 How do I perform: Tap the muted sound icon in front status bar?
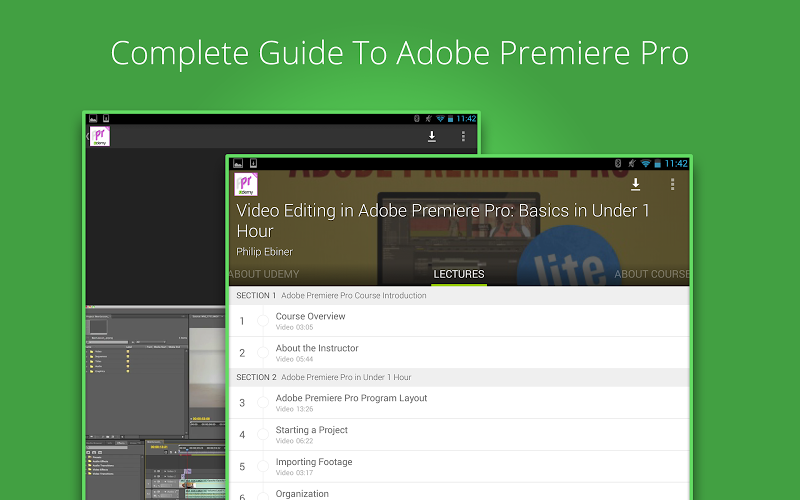[x=632, y=163]
